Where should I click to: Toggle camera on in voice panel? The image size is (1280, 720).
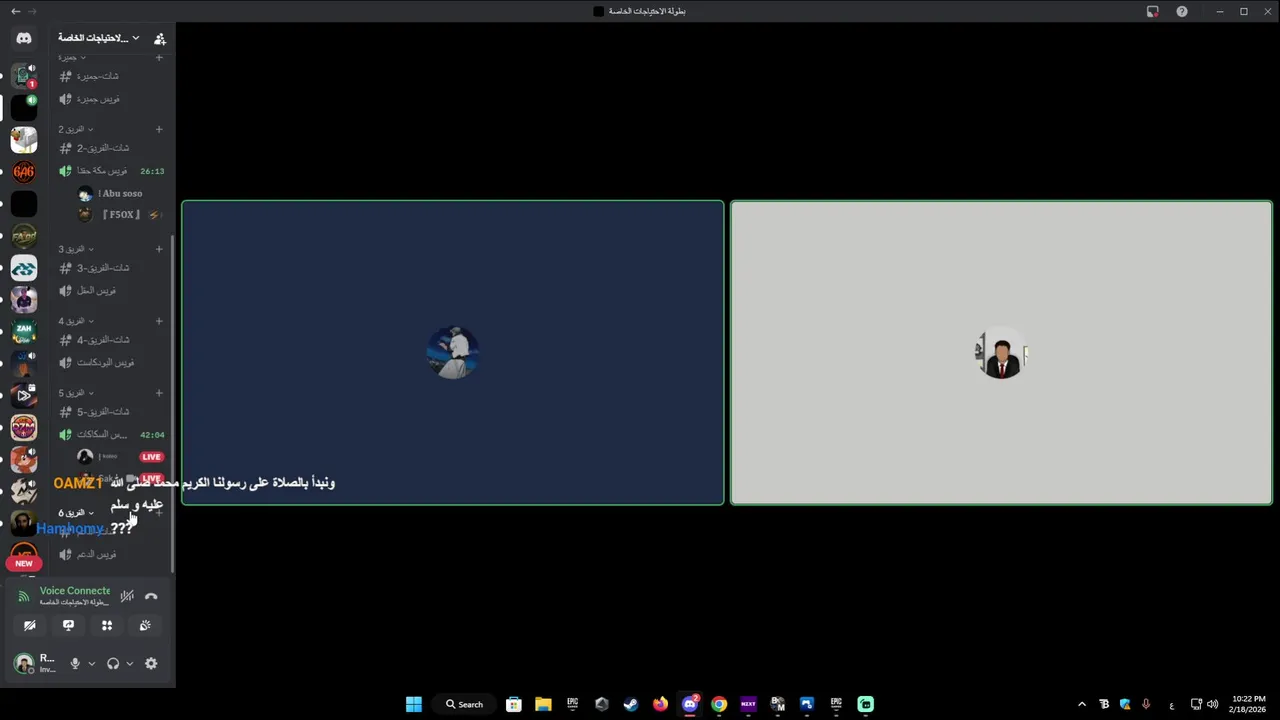tap(30, 625)
